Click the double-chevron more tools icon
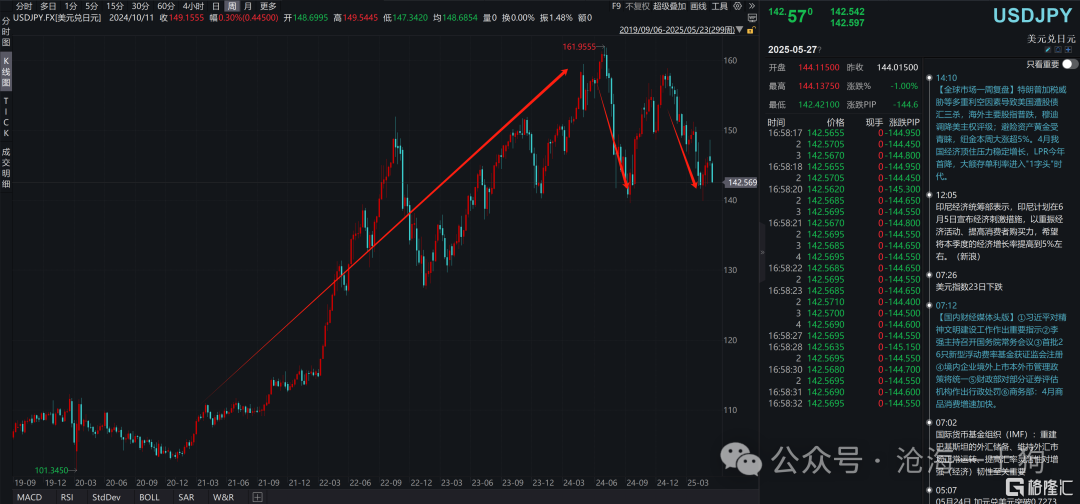 click(x=752, y=6)
